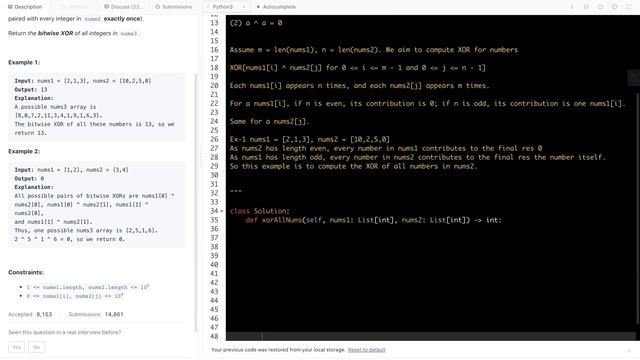
Task: Click the Submissions count 14,861
Action: coord(114,314)
